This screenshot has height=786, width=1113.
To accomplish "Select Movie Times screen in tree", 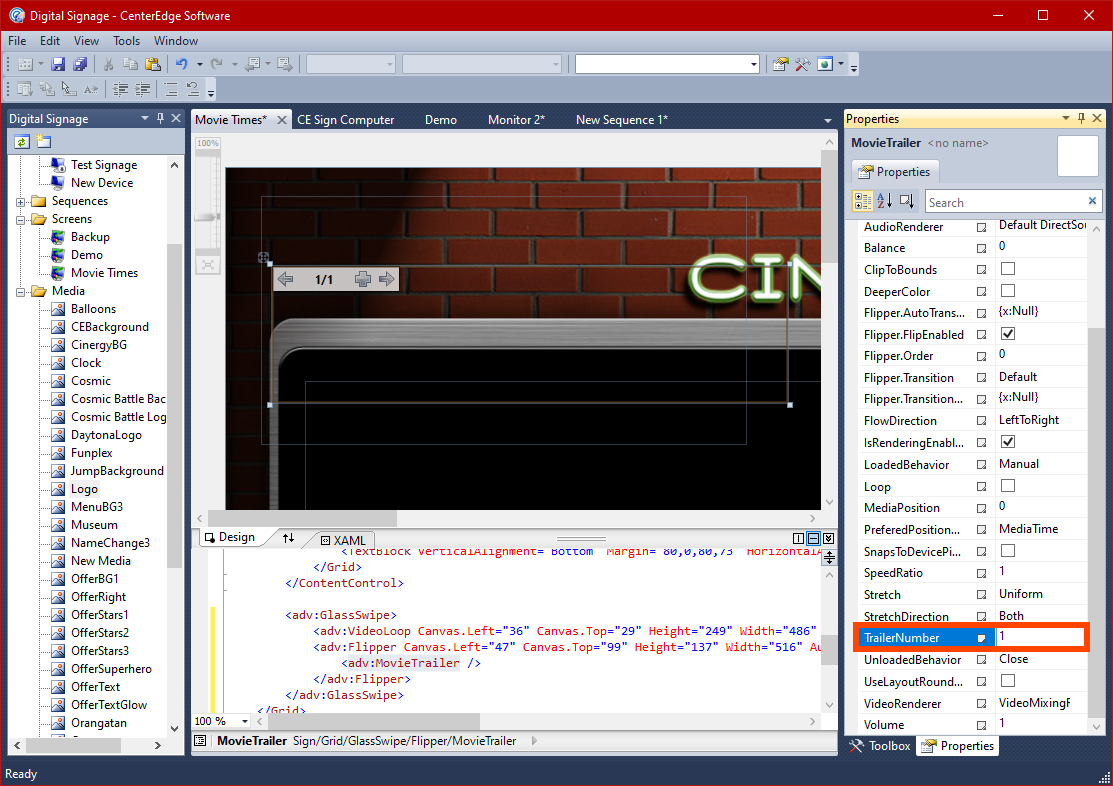I will click(x=104, y=273).
